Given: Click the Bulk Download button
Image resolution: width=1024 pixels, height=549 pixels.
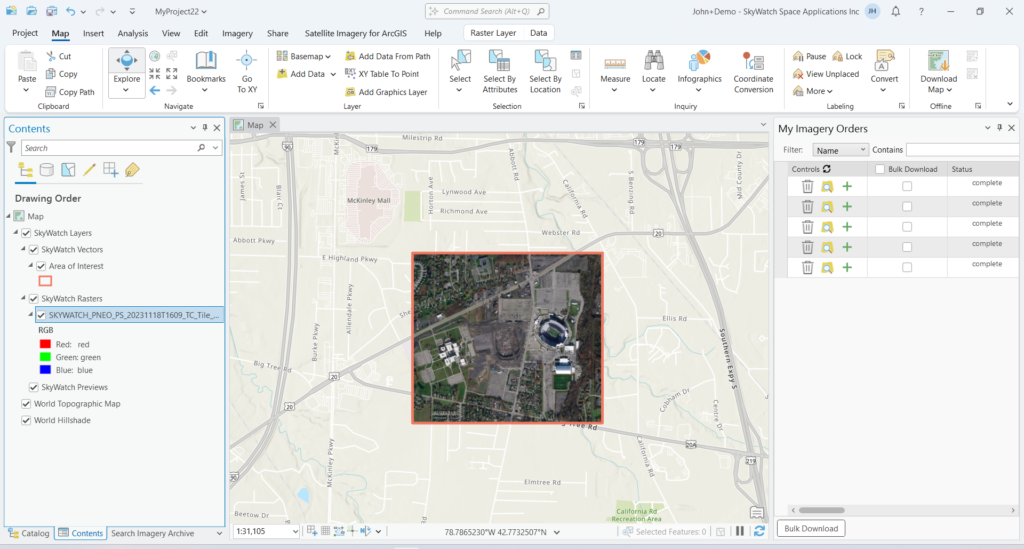Looking at the screenshot, I should 810,528.
